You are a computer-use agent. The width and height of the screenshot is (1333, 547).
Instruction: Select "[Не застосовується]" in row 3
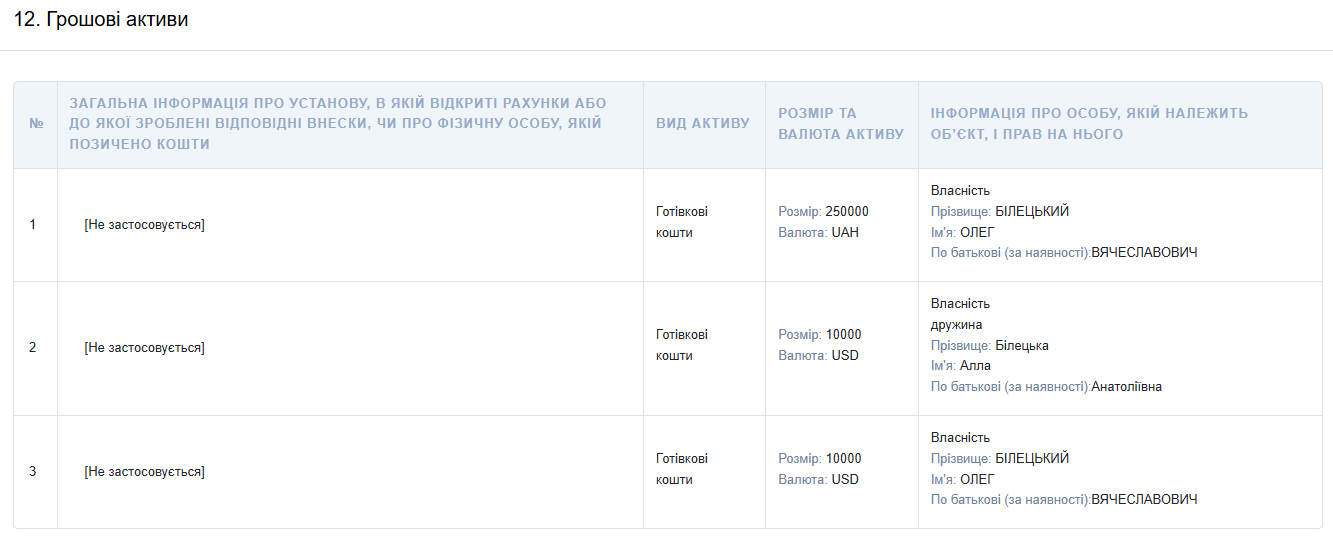145,472
